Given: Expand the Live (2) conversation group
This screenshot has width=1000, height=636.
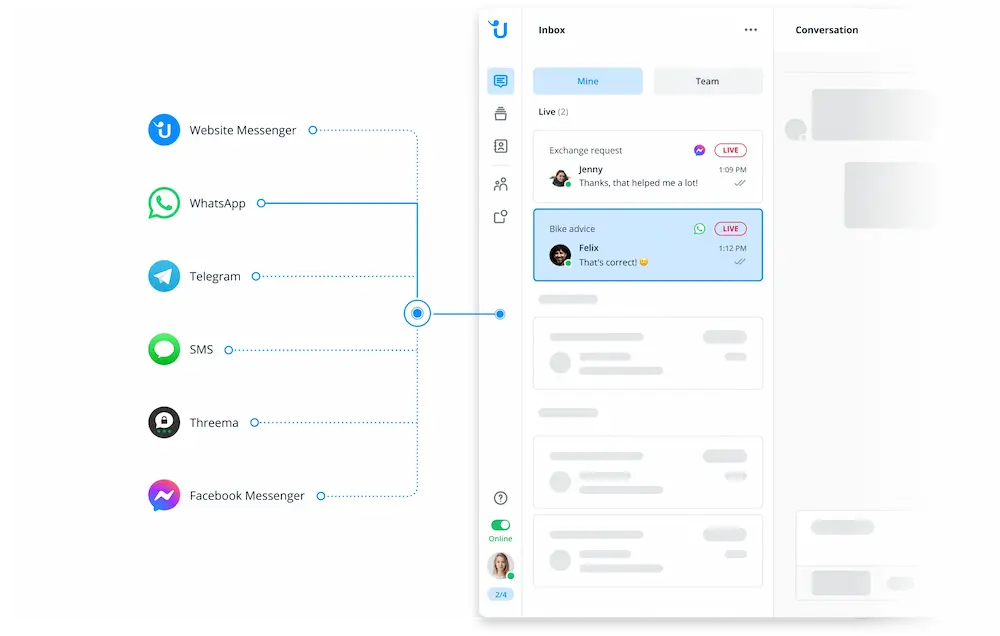Looking at the screenshot, I should (x=552, y=111).
